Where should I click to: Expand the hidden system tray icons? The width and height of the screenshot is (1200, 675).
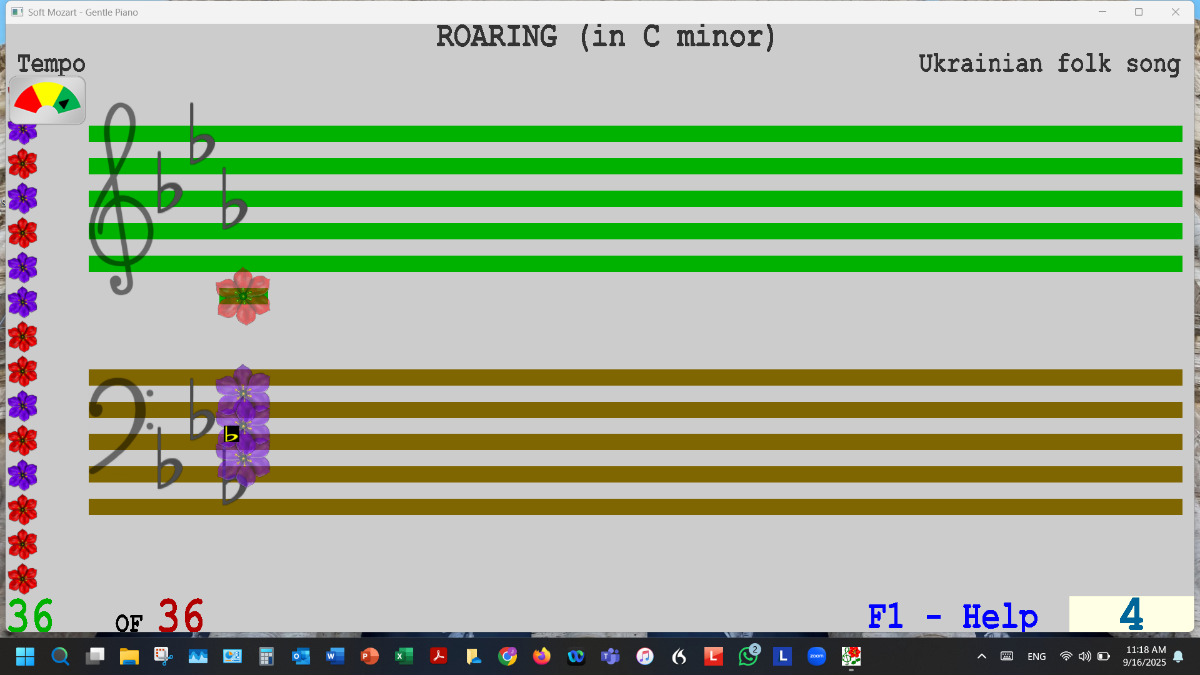981,656
